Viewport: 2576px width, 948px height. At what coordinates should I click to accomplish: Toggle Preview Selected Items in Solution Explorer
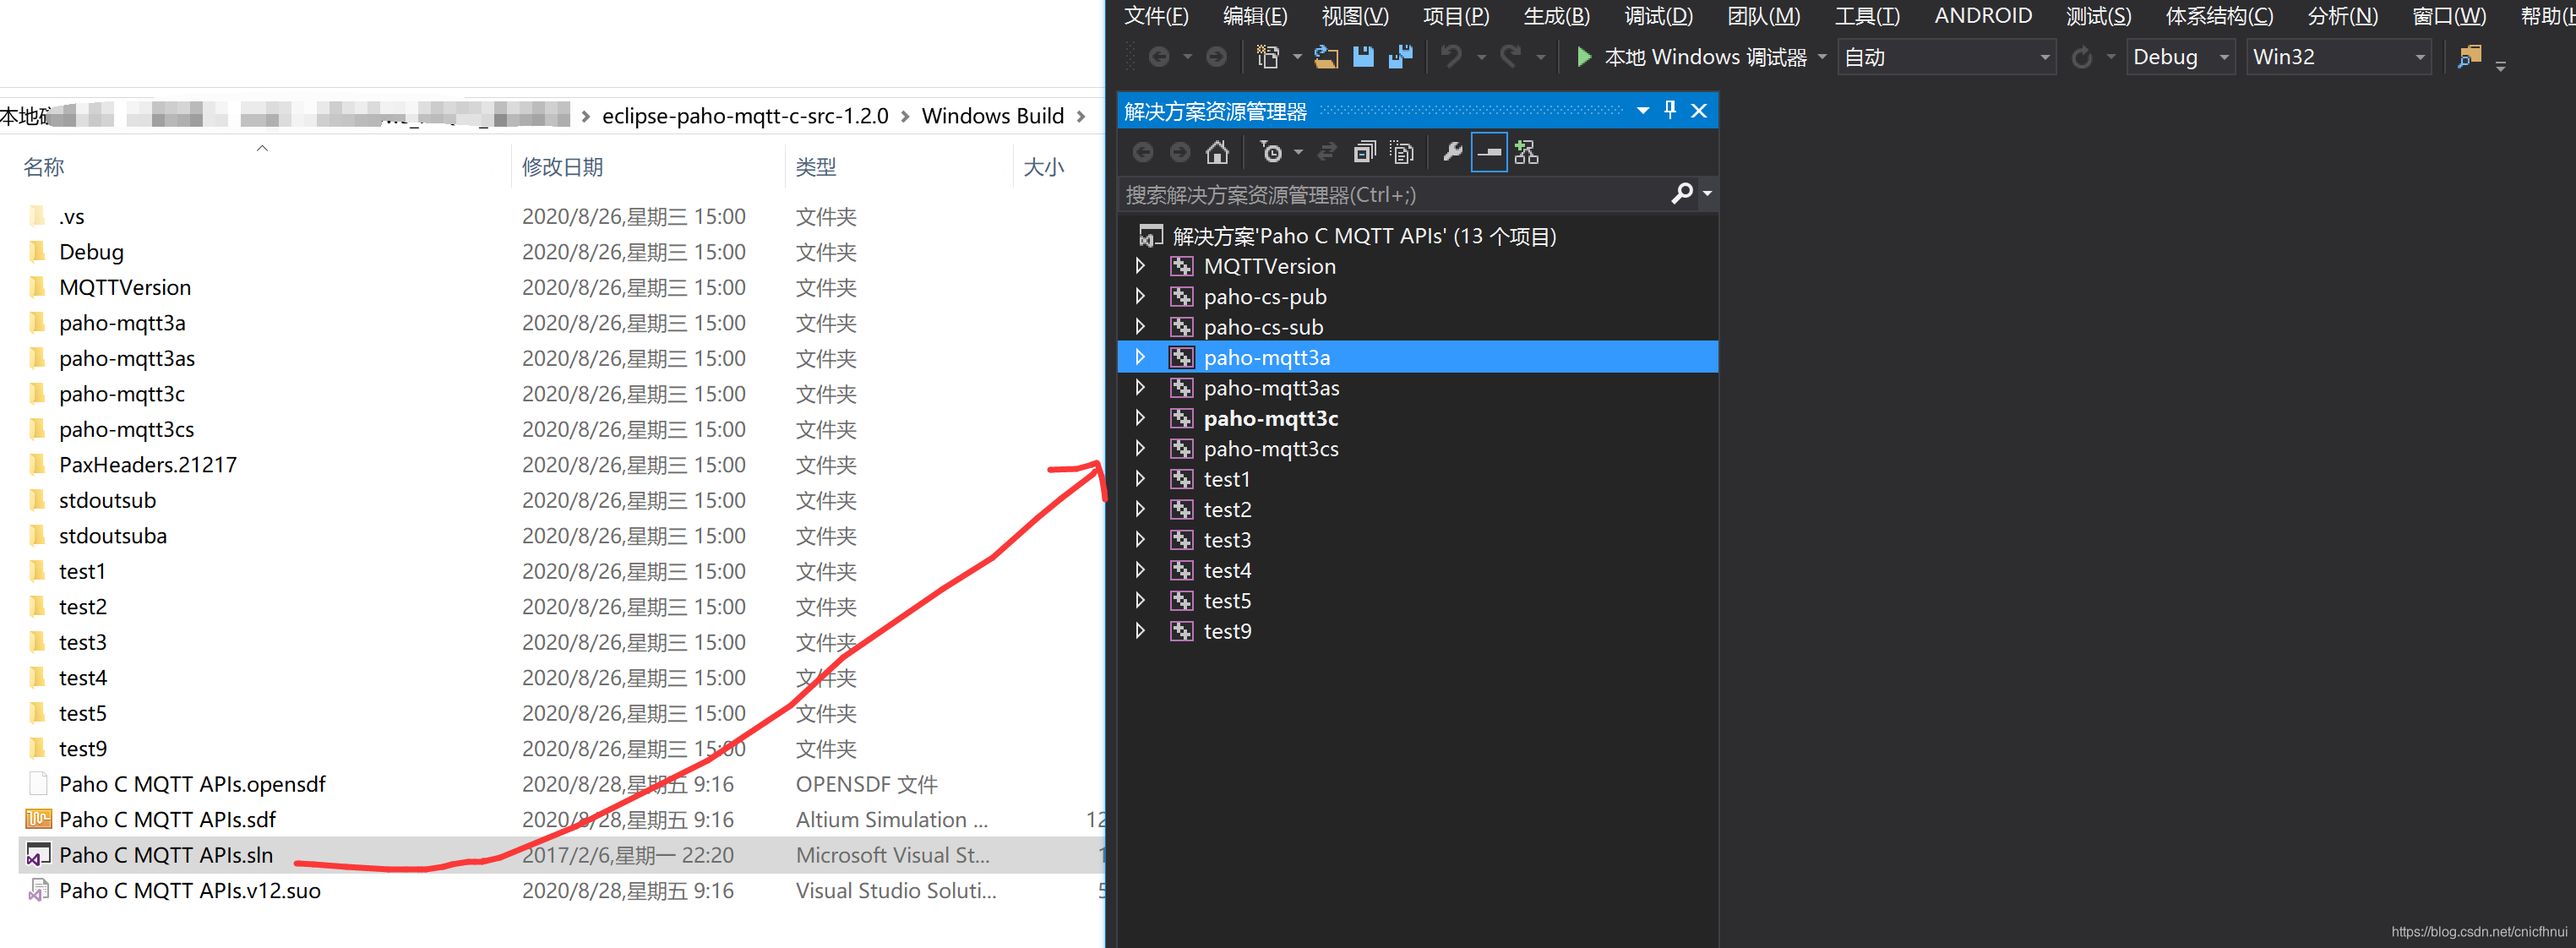click(x=1489, y=152)
